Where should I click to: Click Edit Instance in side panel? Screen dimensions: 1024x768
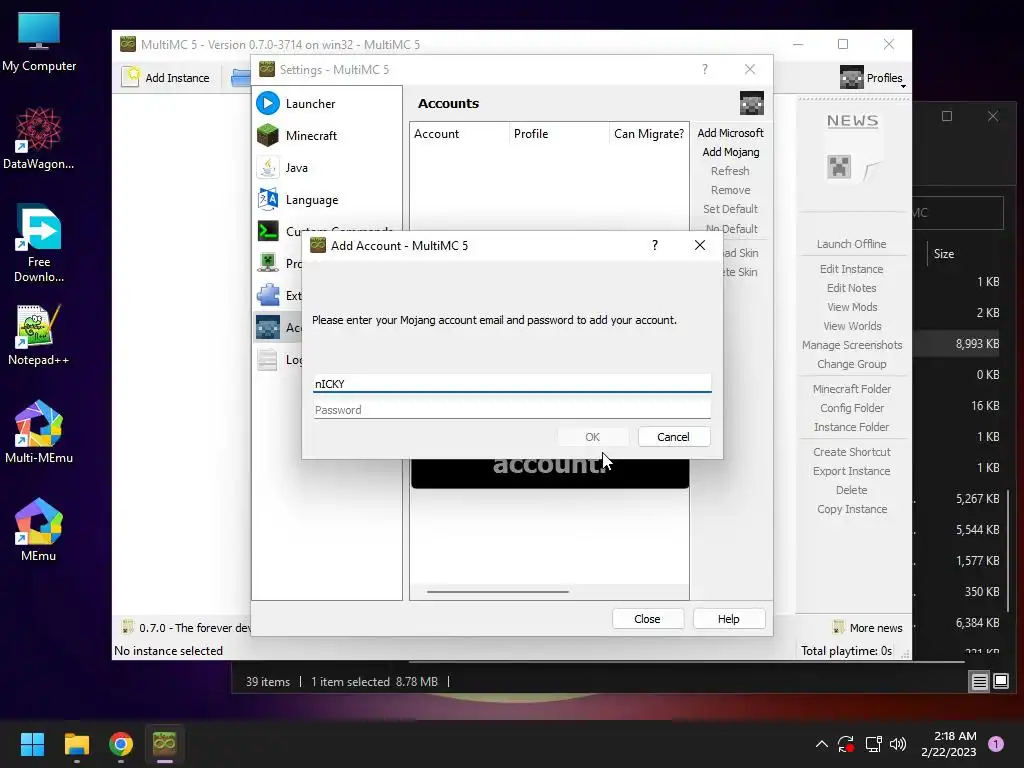click(851, 268)
